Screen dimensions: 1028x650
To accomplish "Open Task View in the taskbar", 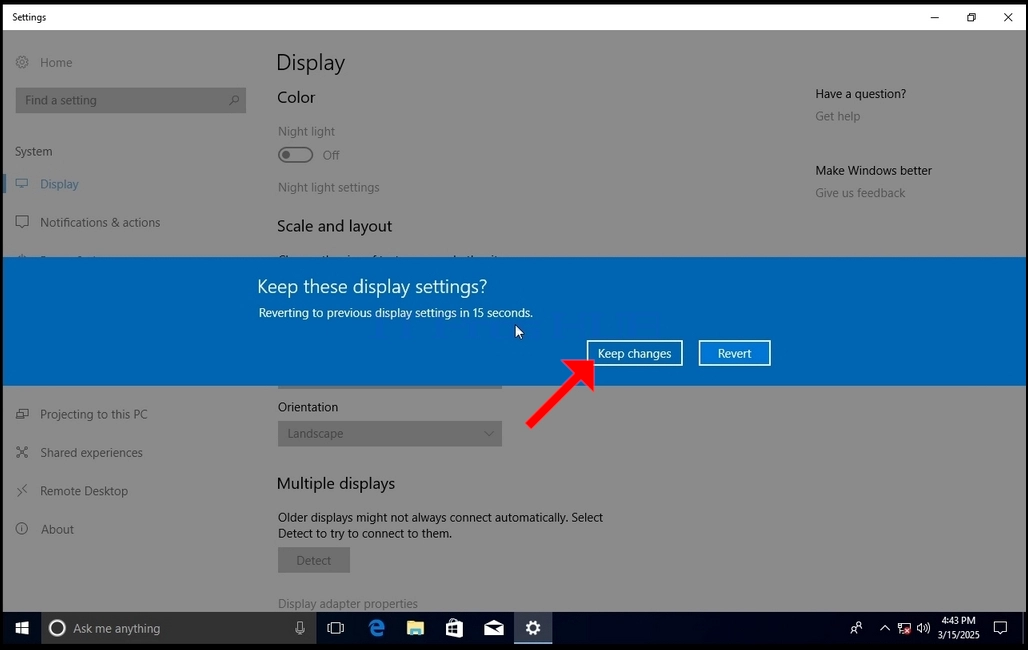I will (335, 628).
